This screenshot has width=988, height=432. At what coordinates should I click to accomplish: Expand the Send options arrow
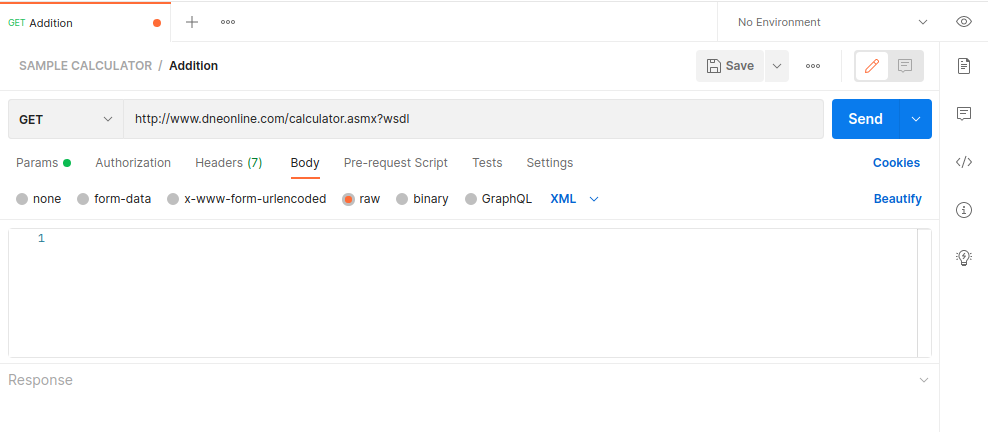click(x=916, y=119)
